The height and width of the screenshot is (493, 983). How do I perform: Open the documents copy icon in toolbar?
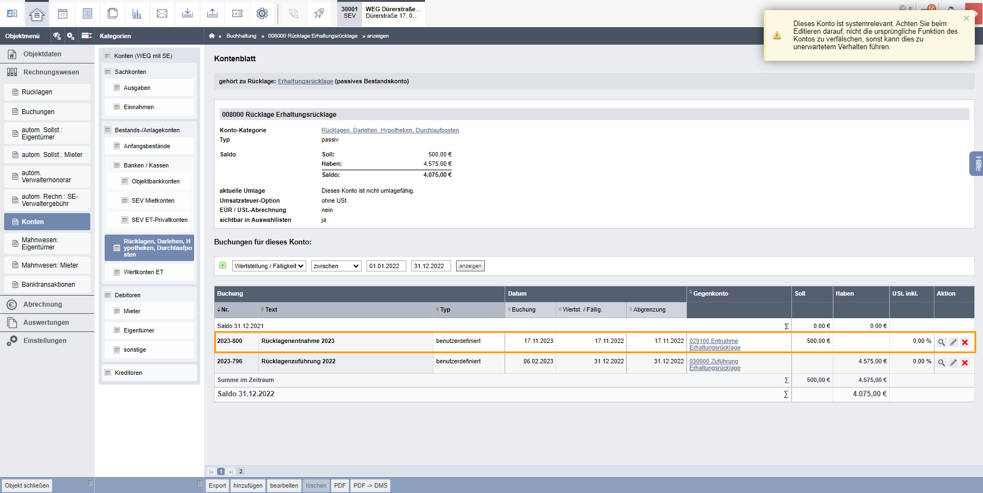coord(112,13)
